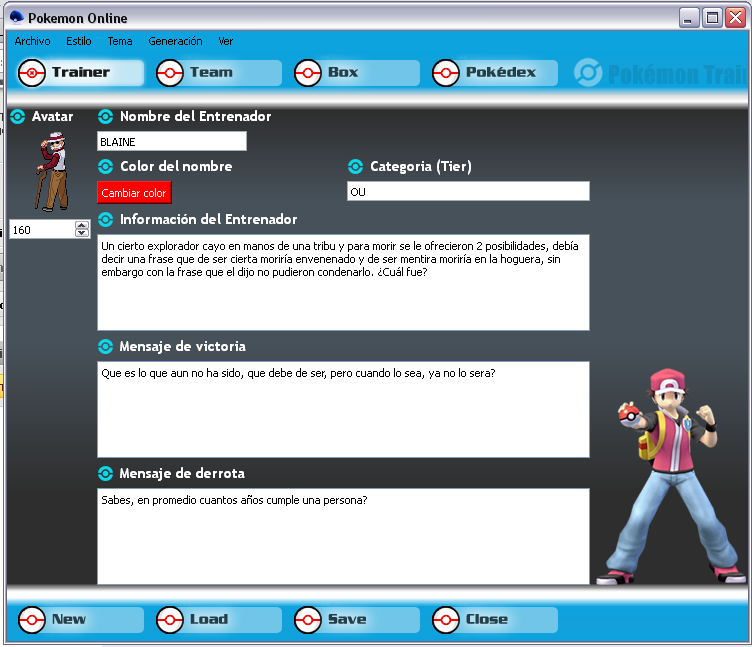The height and width of the screenshot is (647, 752).
Task: Open the Ver menu
Action: click(x=225, y=41)
